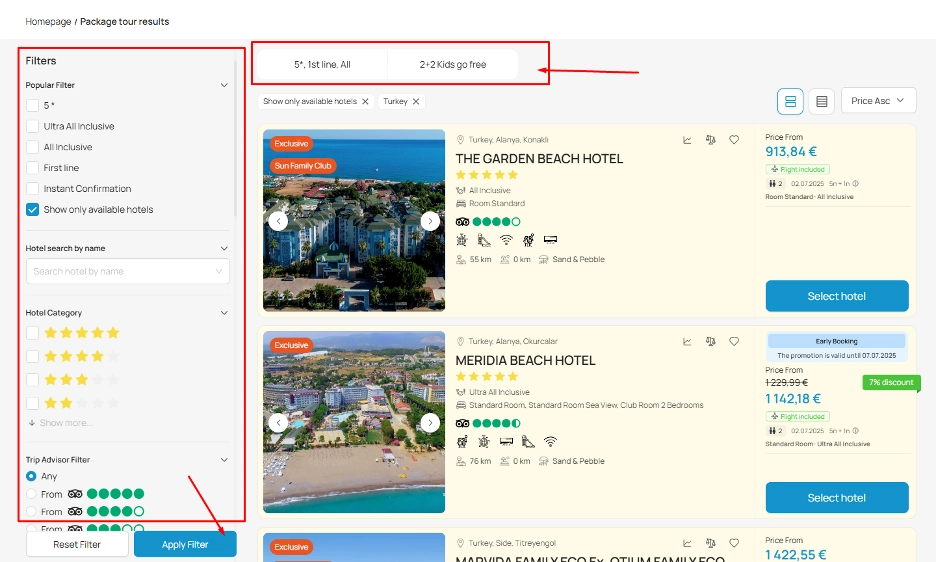Go to Homepage breadcrumb
The width and height of the screenshot is (936, 562).
48,22
